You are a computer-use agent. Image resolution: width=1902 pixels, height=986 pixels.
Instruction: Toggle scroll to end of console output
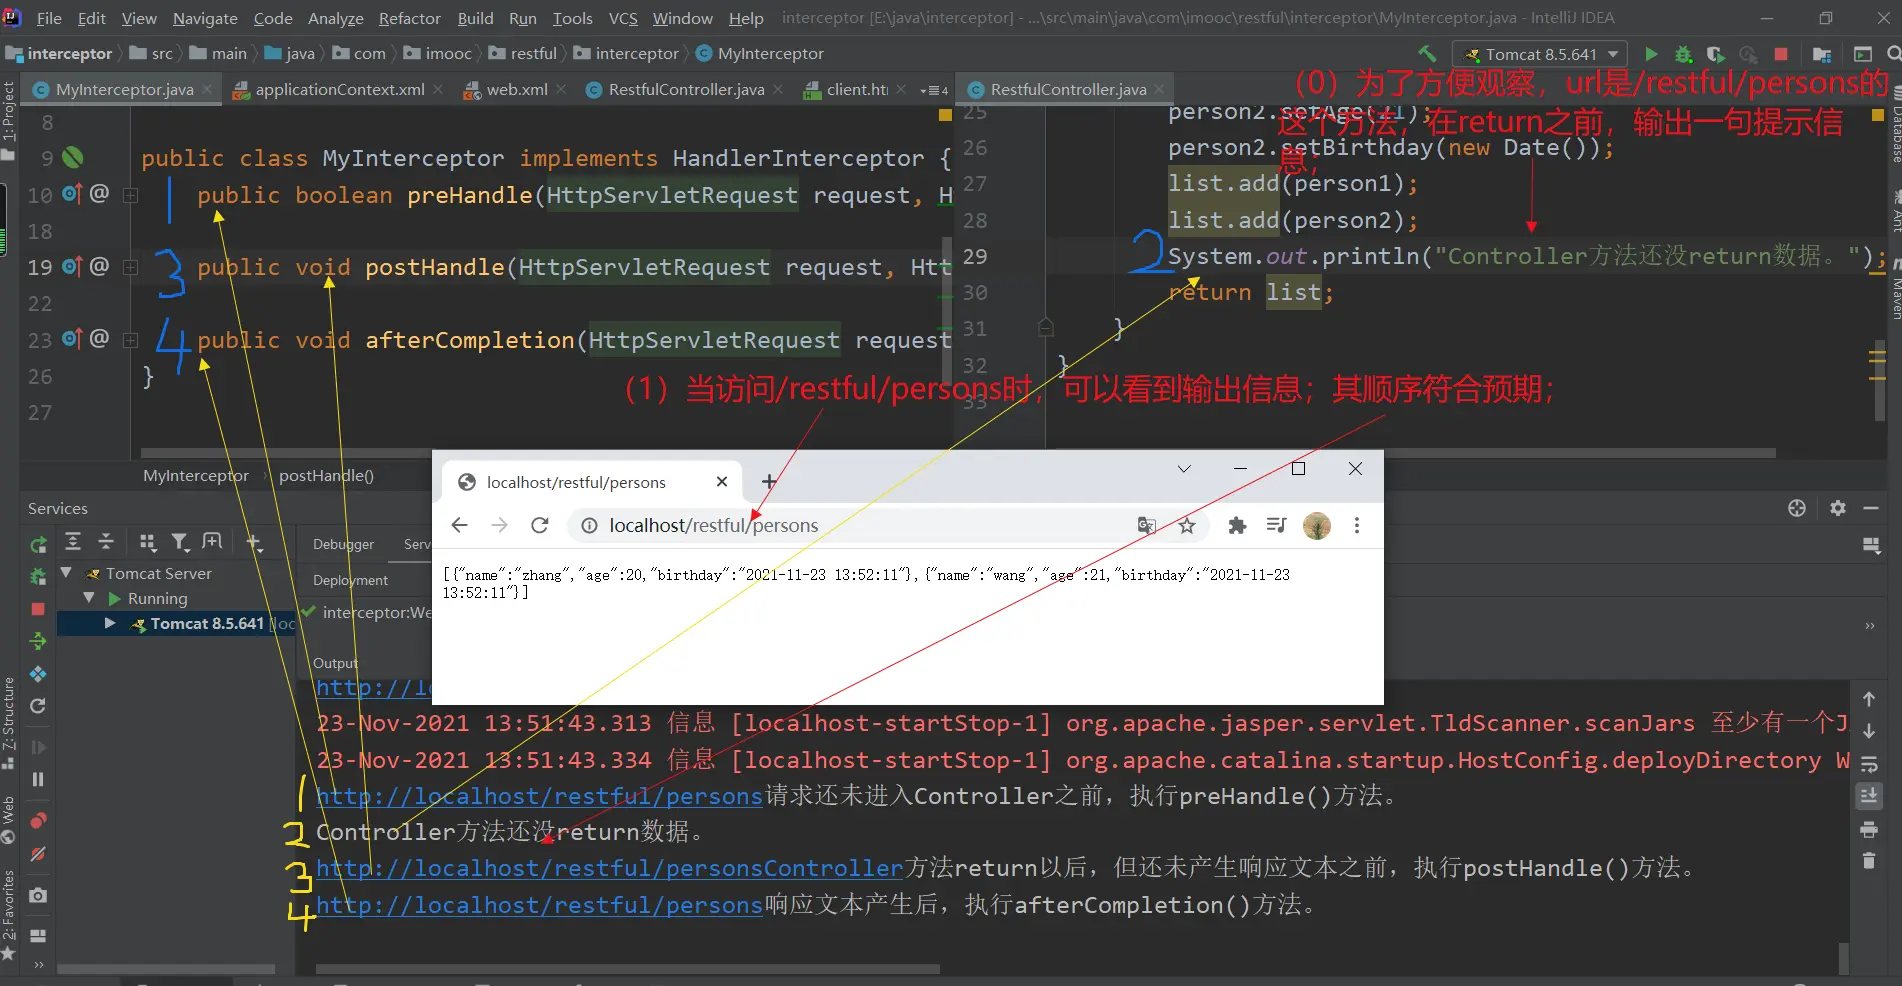coord(1868,796)
